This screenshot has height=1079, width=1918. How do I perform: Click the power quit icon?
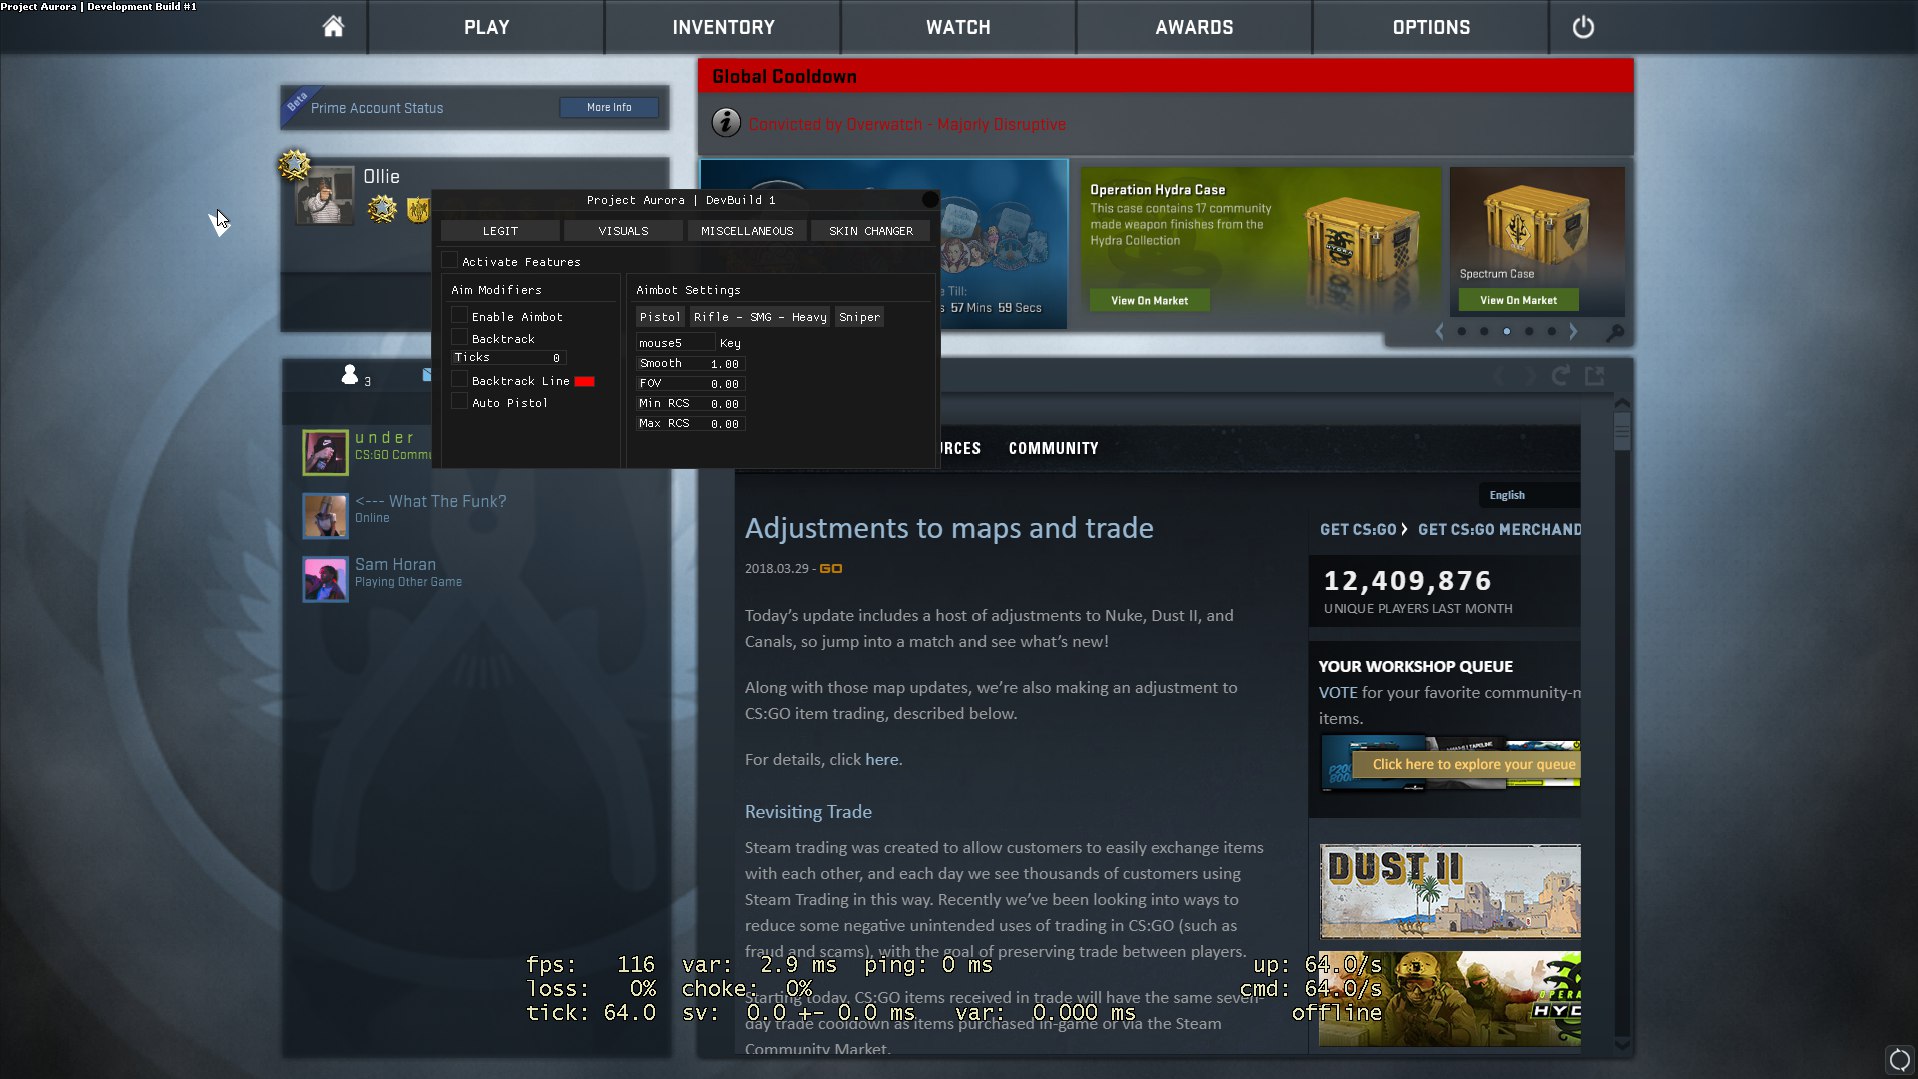[1583, 27]
